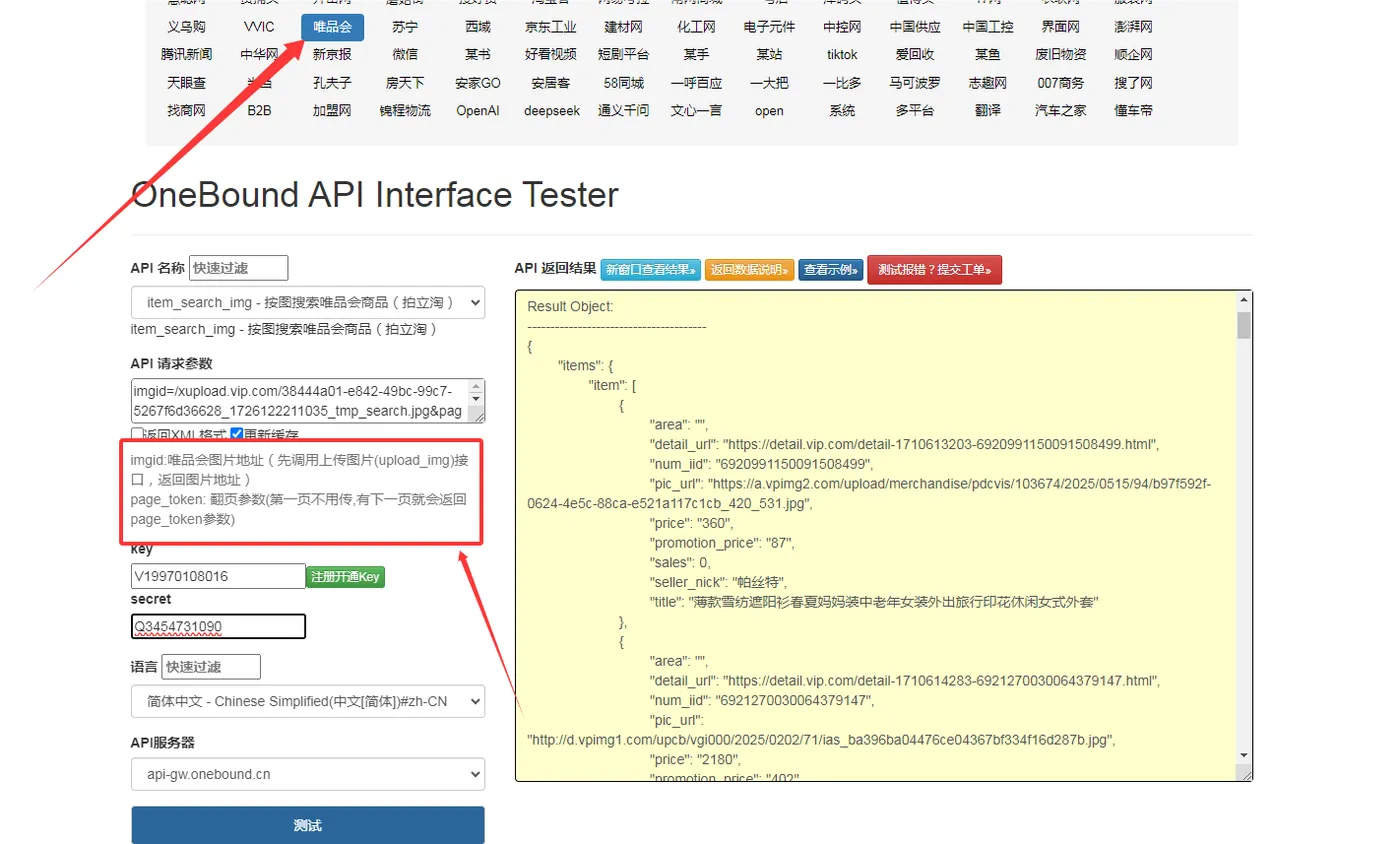Open the 天眼查 tab
The width and height of the screenshot is (1400, 844).
click(186, 83)
